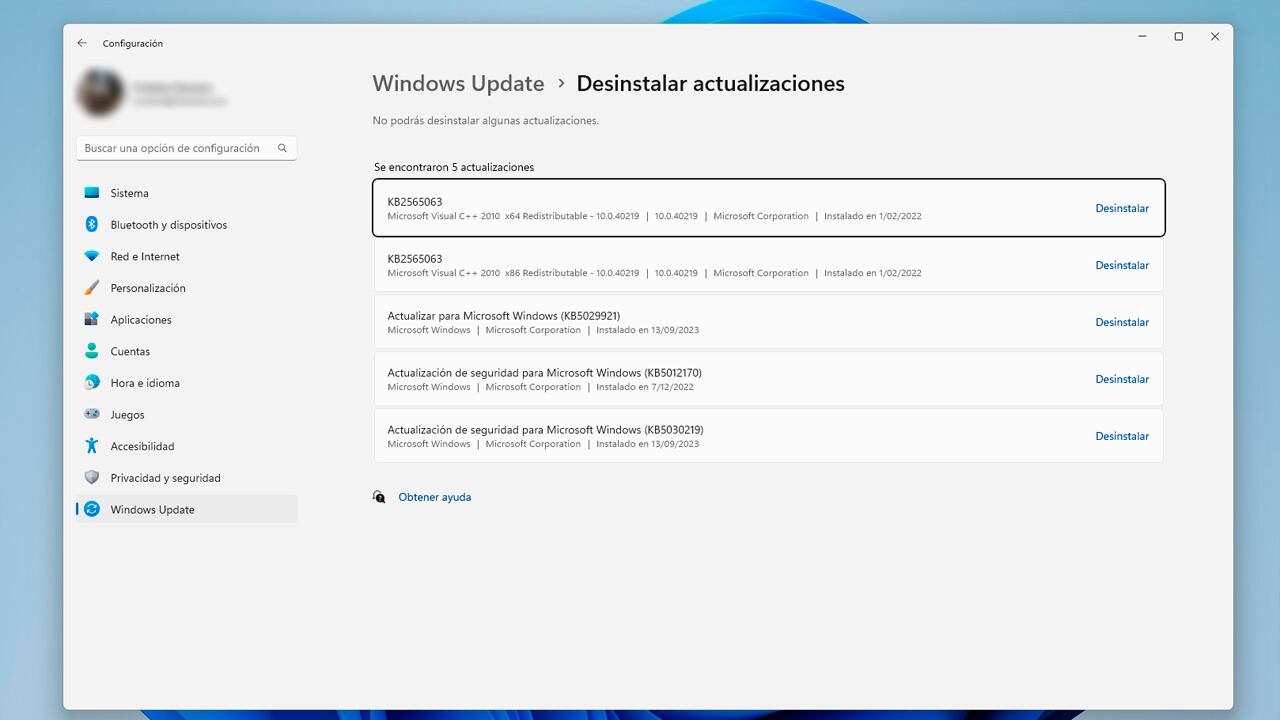Click the Windows Update breadcrumb link

[x=458, y=84]
